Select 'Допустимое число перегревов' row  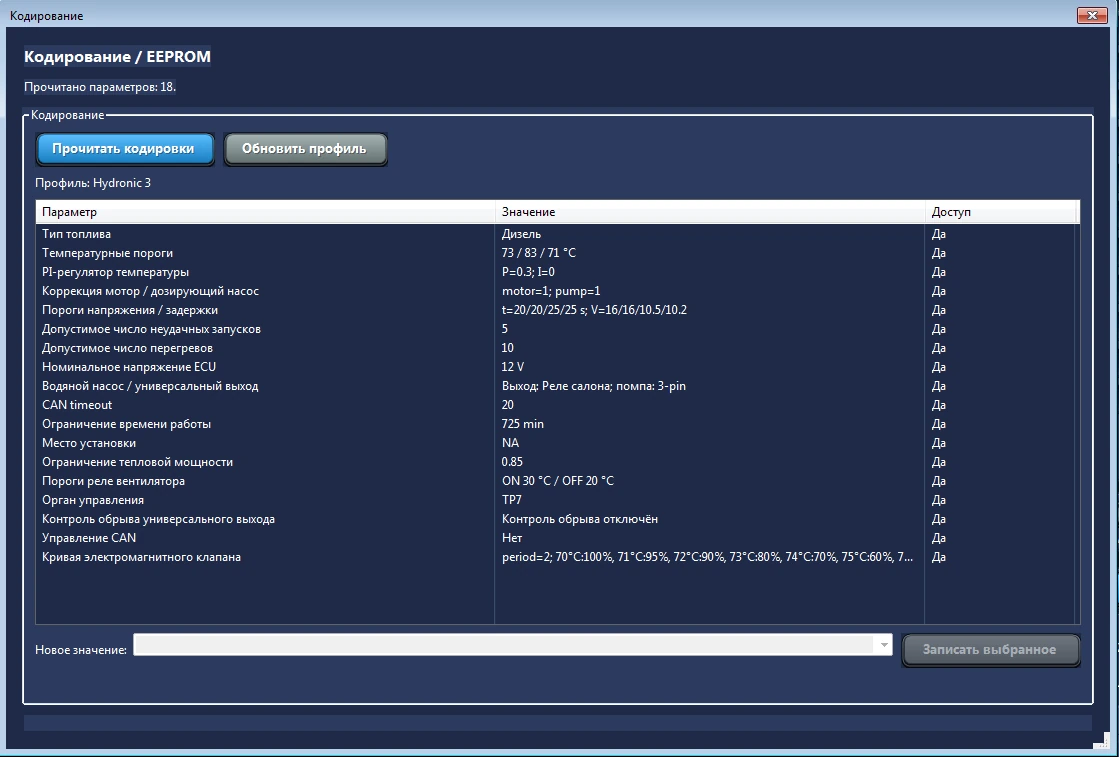(x=555, y=348)
